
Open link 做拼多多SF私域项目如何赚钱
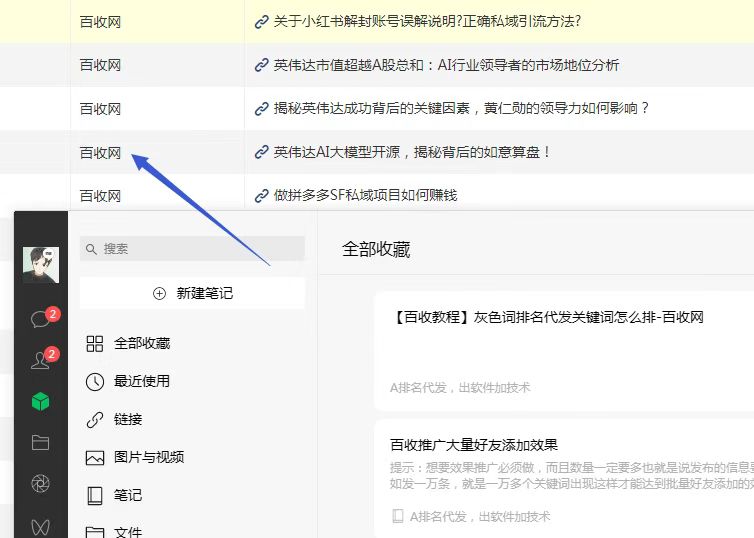point(365,195)
